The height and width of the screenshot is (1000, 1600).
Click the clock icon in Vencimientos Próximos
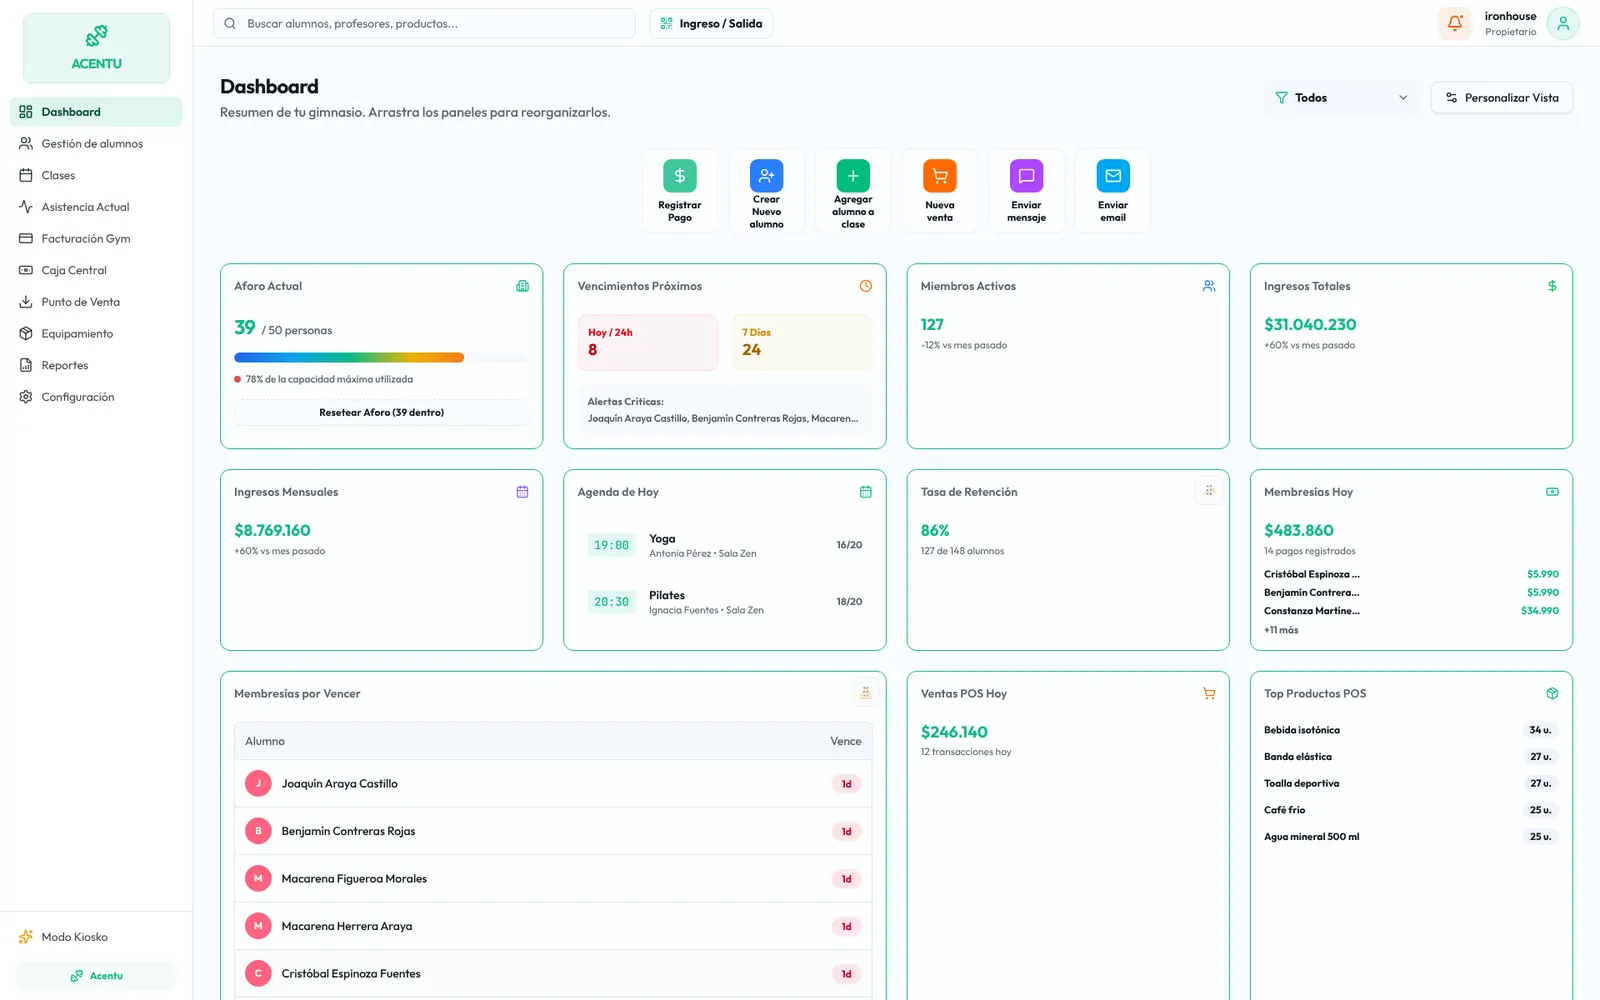pos(866,286)
